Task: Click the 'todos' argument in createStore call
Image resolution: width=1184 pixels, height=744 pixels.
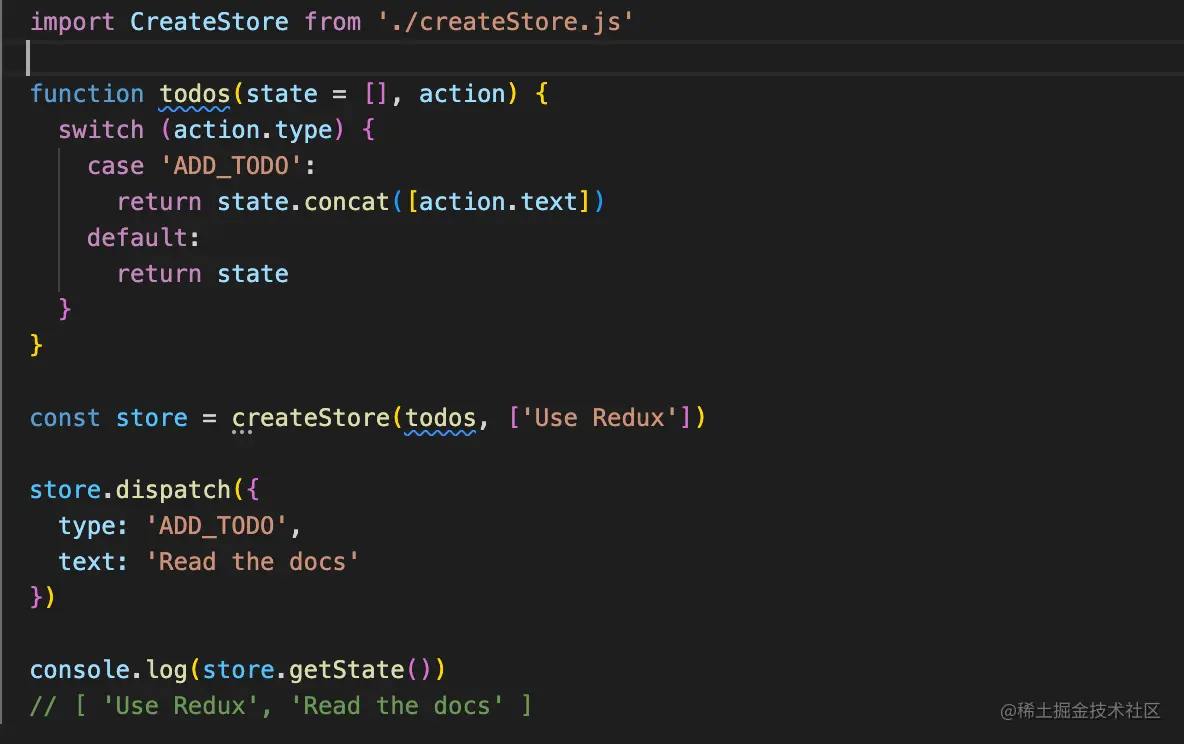Action: point(440,418)
